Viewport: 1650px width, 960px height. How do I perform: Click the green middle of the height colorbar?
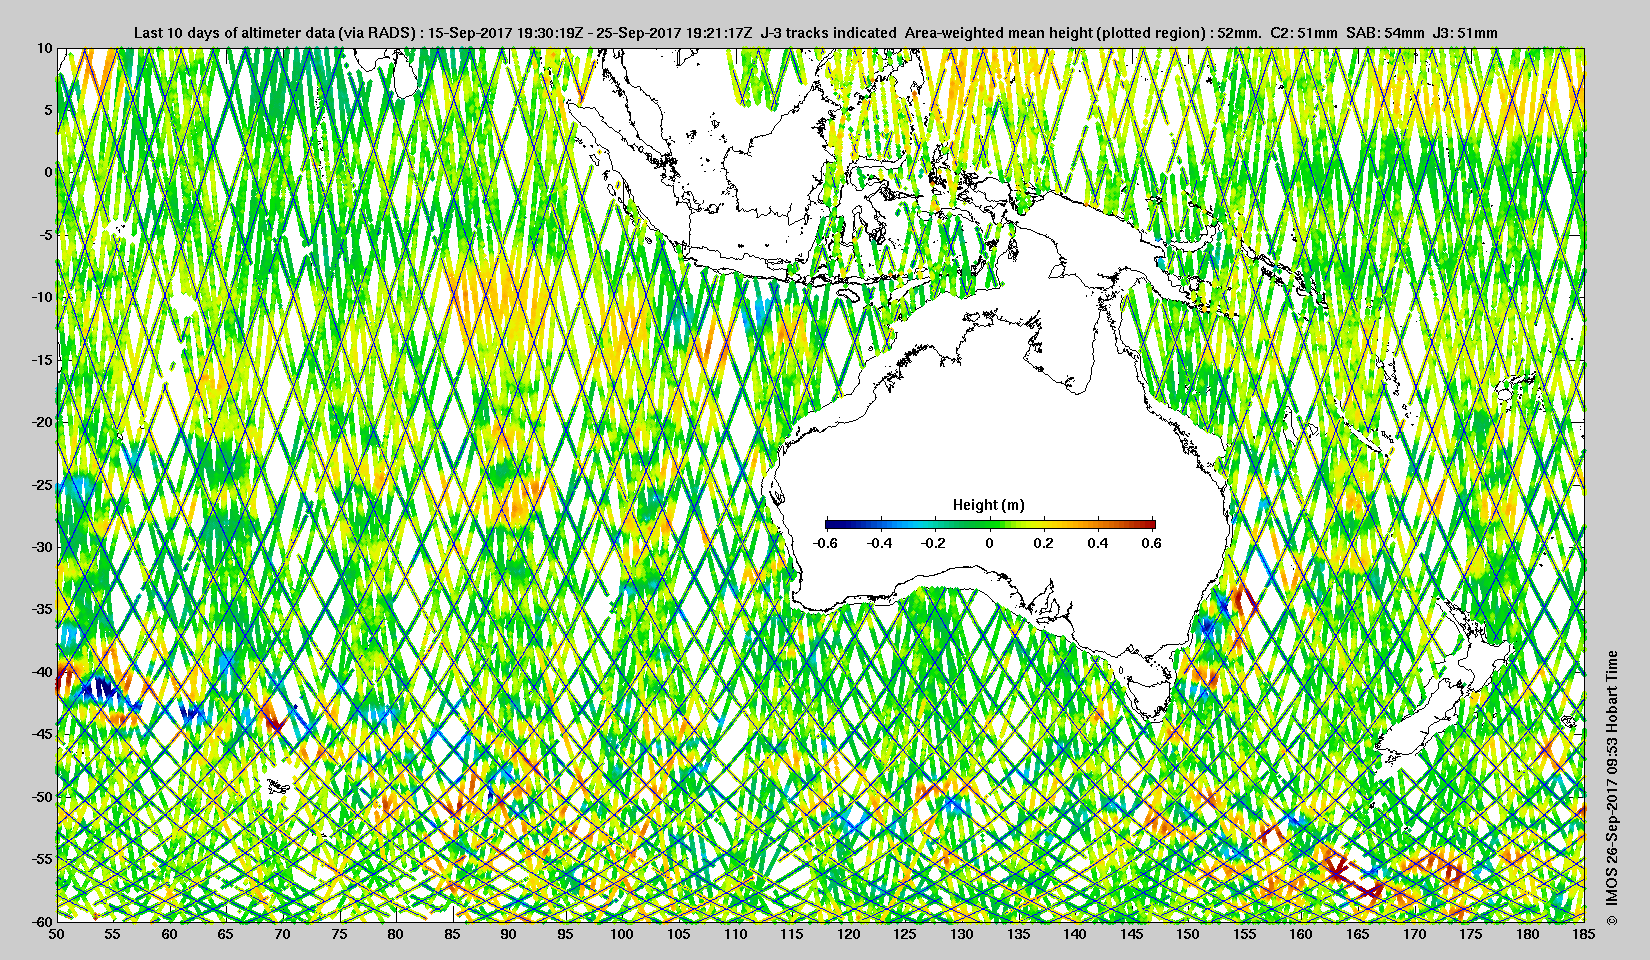pyautogui.click(x=990, y=524)
